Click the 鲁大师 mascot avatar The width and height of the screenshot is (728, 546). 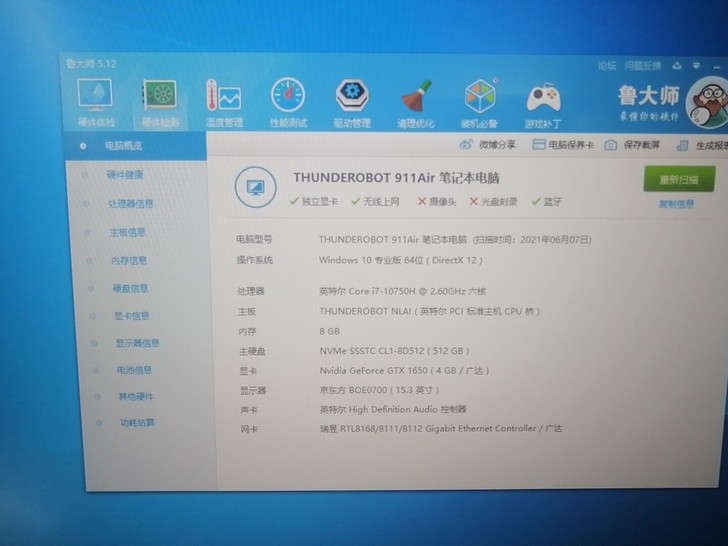708,103
